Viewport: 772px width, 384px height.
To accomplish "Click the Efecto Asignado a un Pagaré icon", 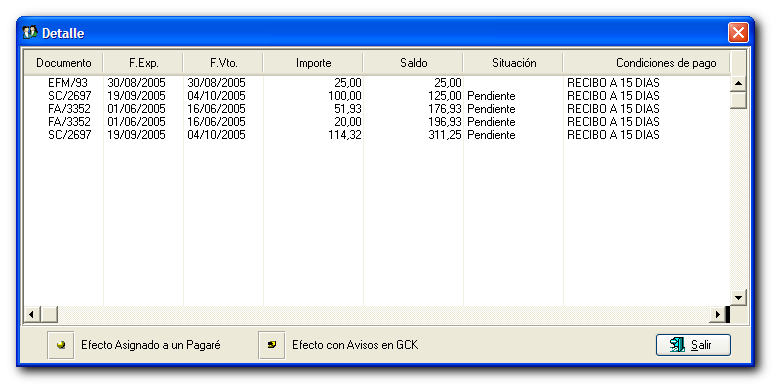I will pyautogui.click(x=61, y=345).
